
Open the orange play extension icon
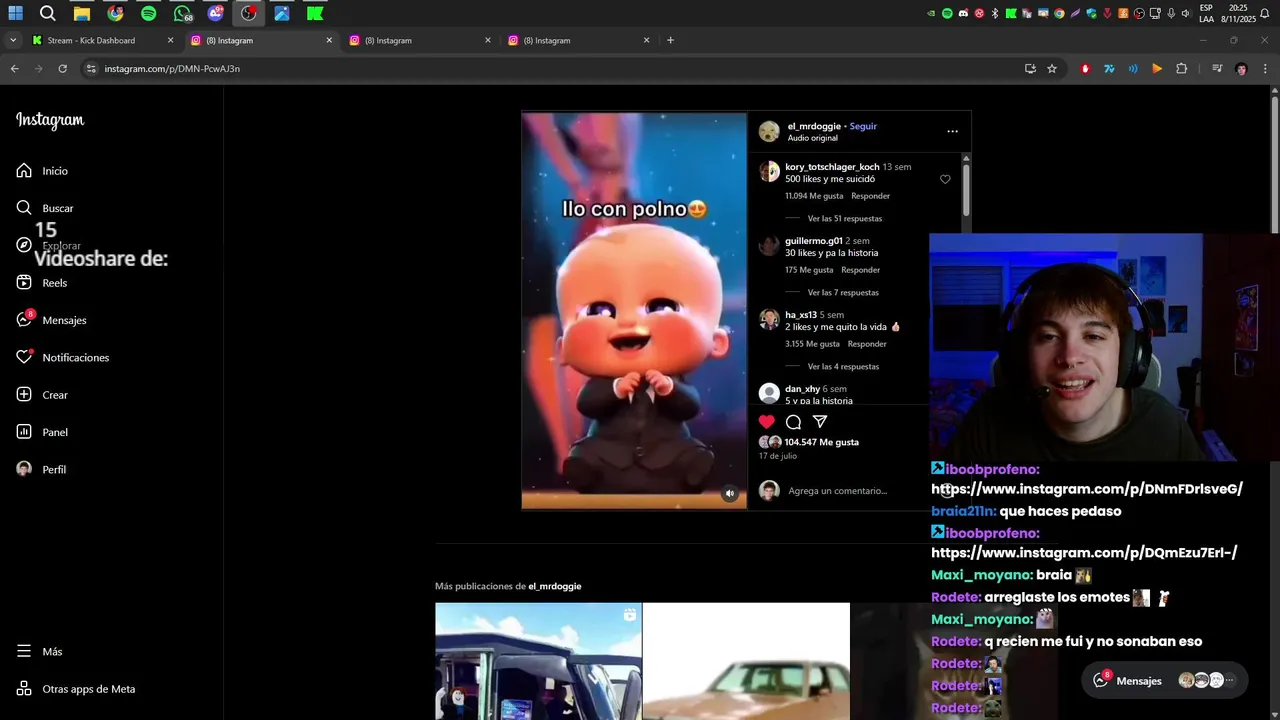(1157, 69)
